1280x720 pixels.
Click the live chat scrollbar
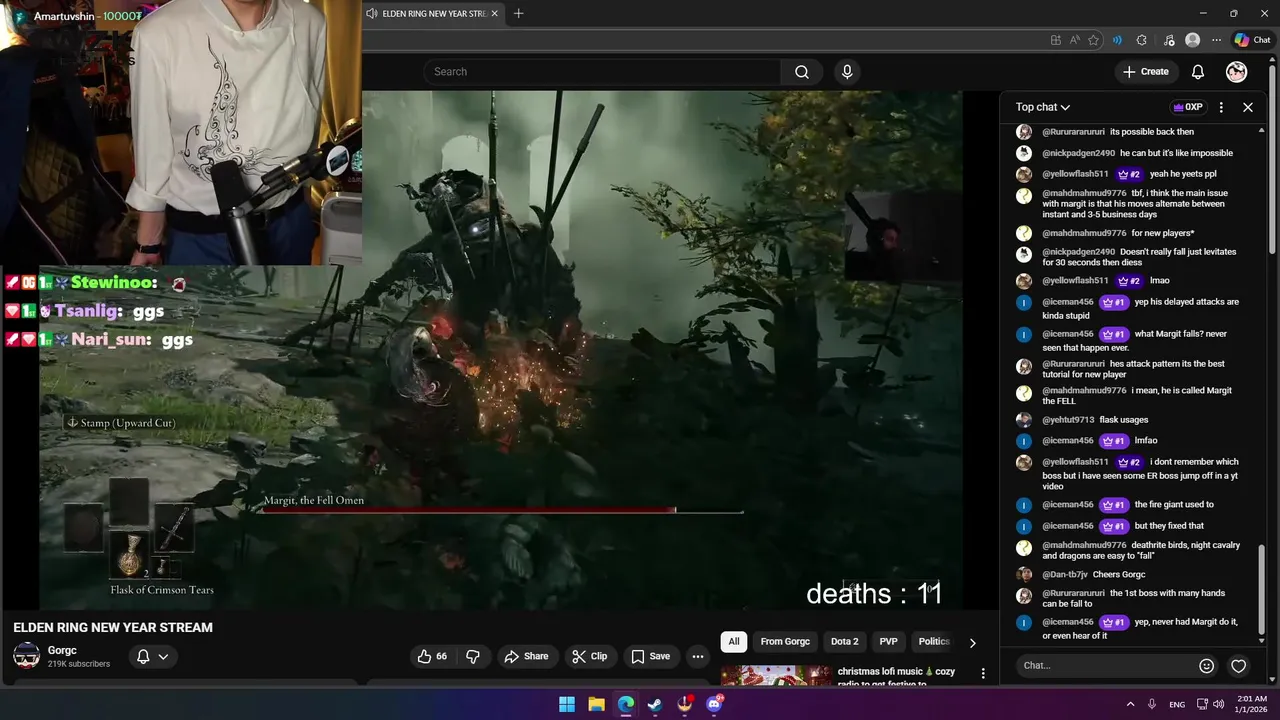pyautogui.click(x=1262, y=592)
